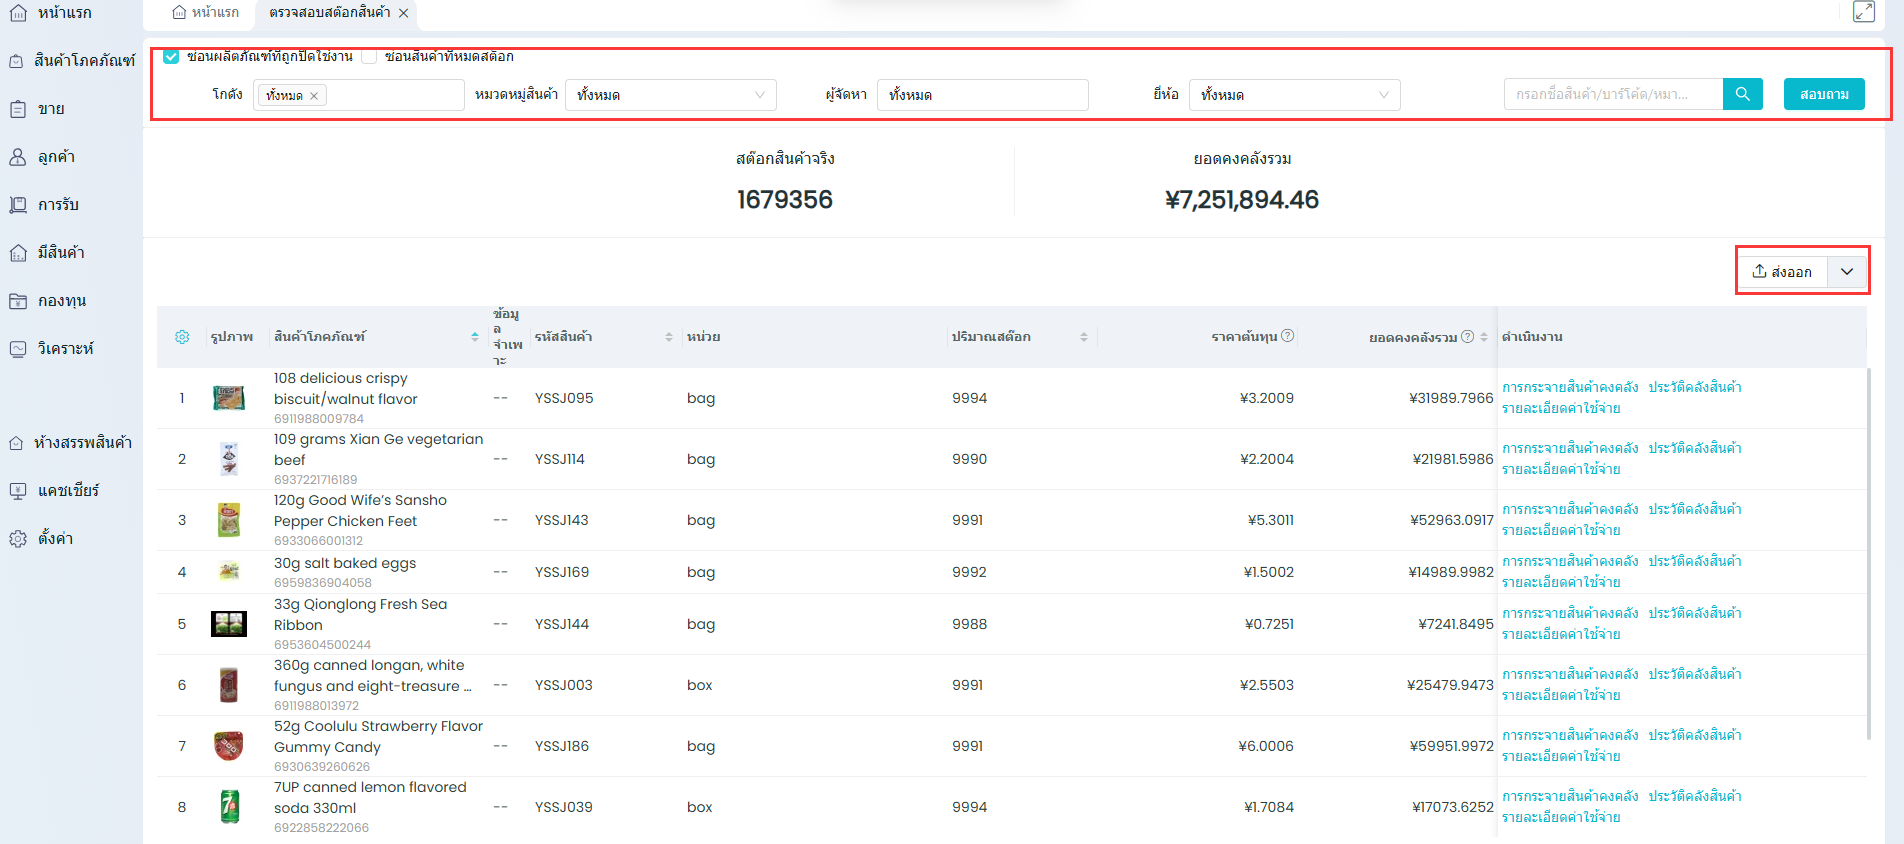Sort by ปริมาณสต๊อก column sort arrows
The height and width of the screenshot is (844, 1904).
(x=1083, y=337)
